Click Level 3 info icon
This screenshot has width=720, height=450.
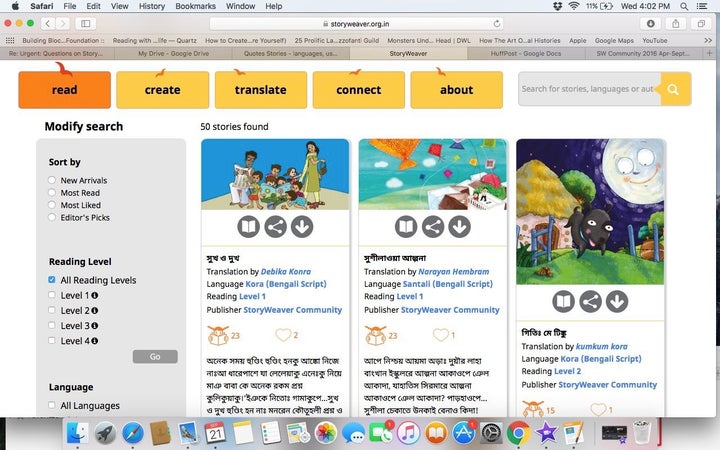95,326
